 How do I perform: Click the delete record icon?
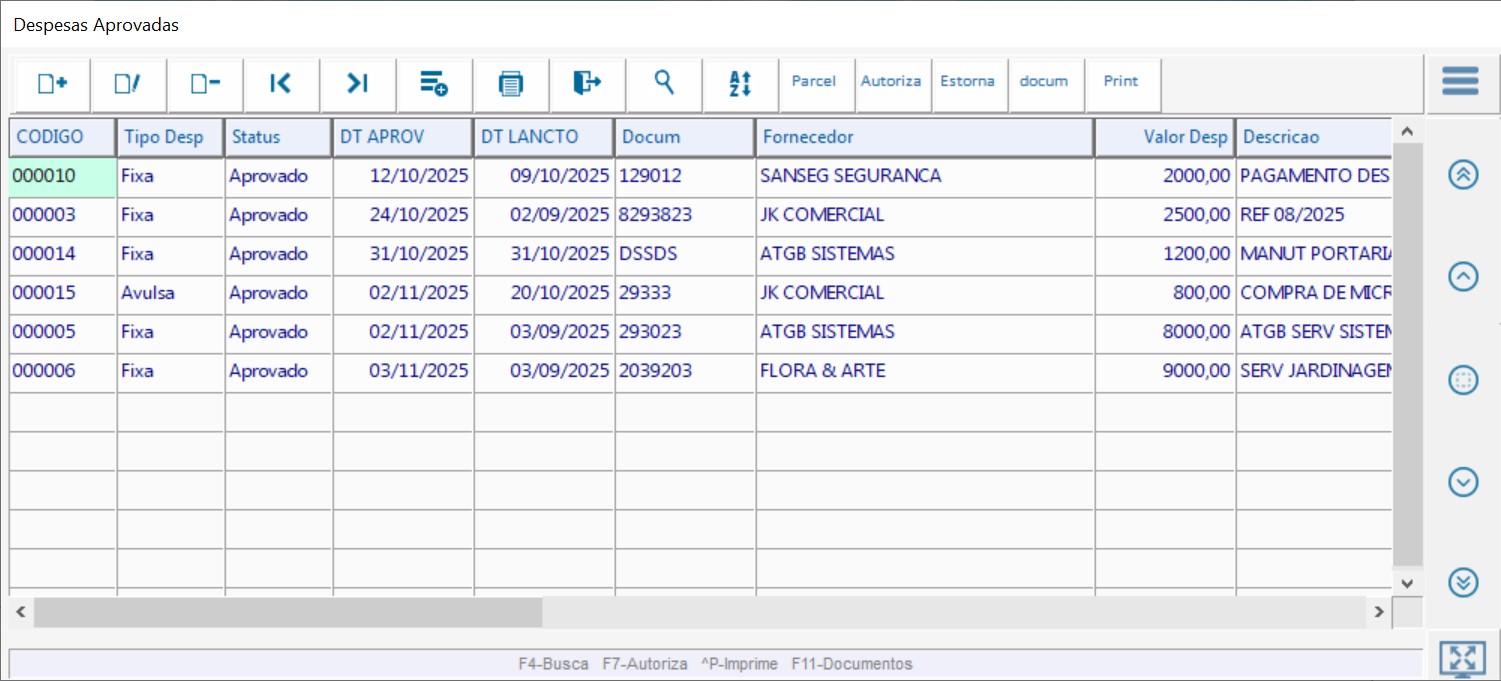coord(205,84)
